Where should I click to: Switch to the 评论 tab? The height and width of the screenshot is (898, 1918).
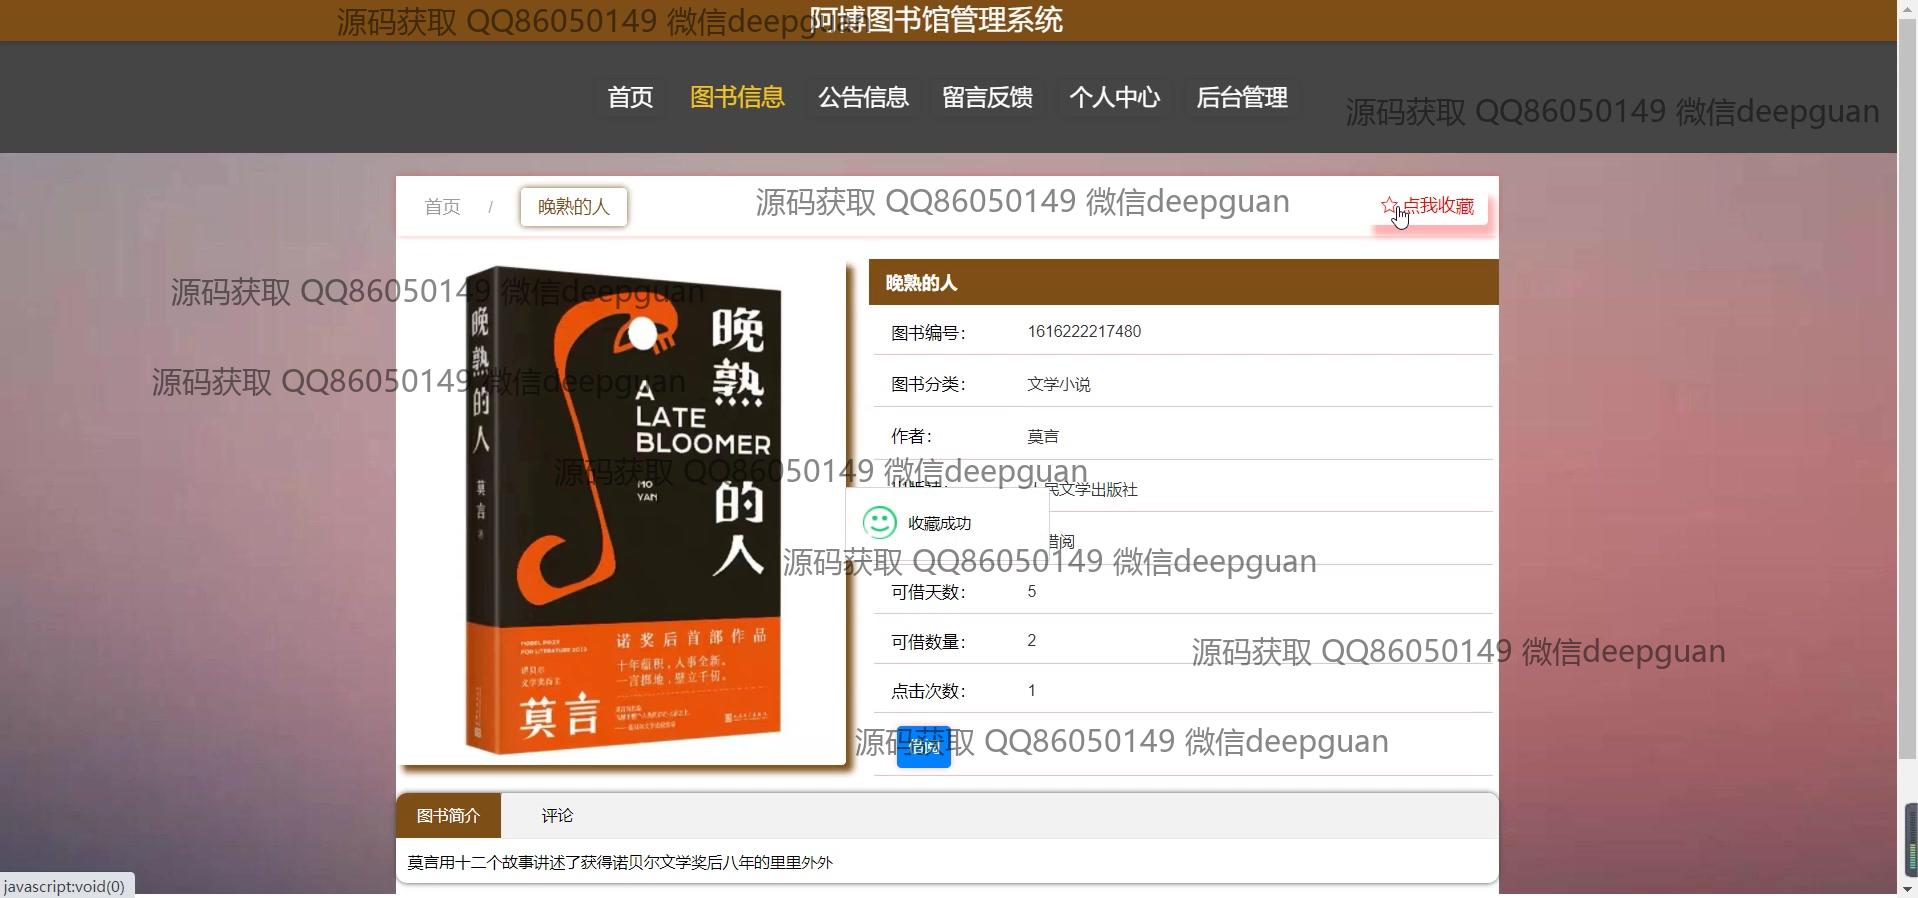(557, 816)
